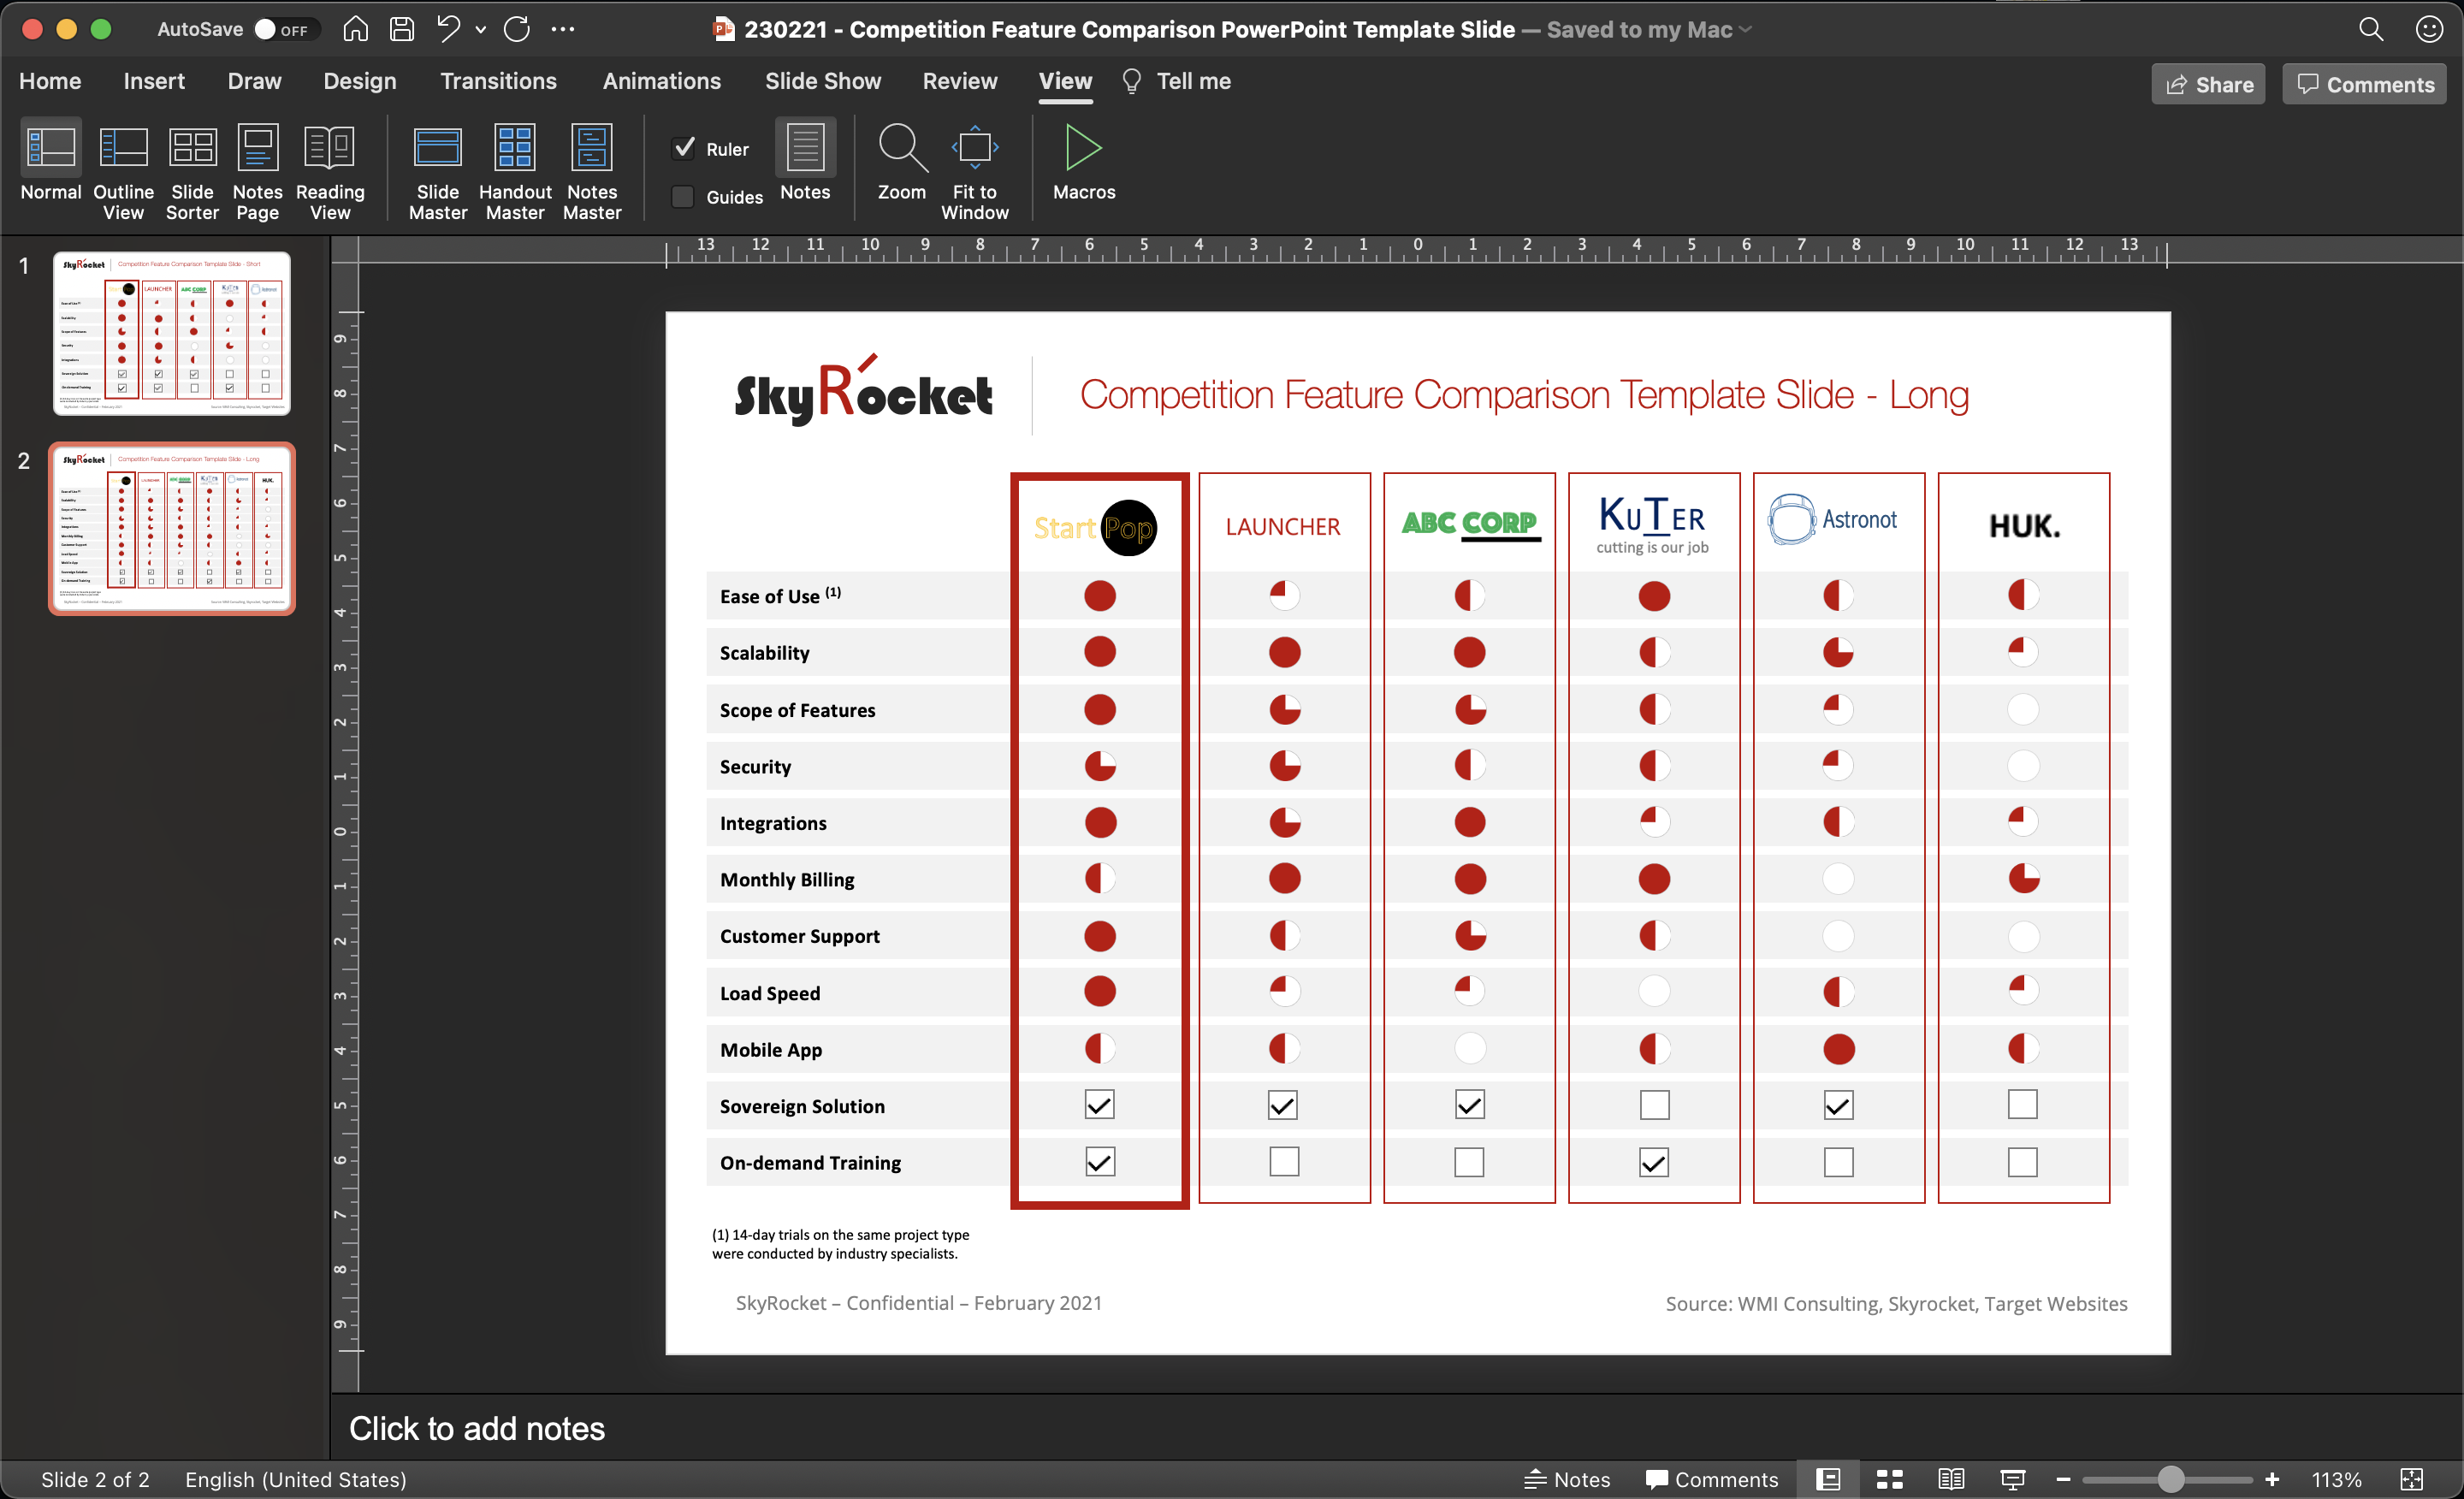Click the zoom slider handle
This screenshot has width=2464, height=1499.
(2171, 1479)
